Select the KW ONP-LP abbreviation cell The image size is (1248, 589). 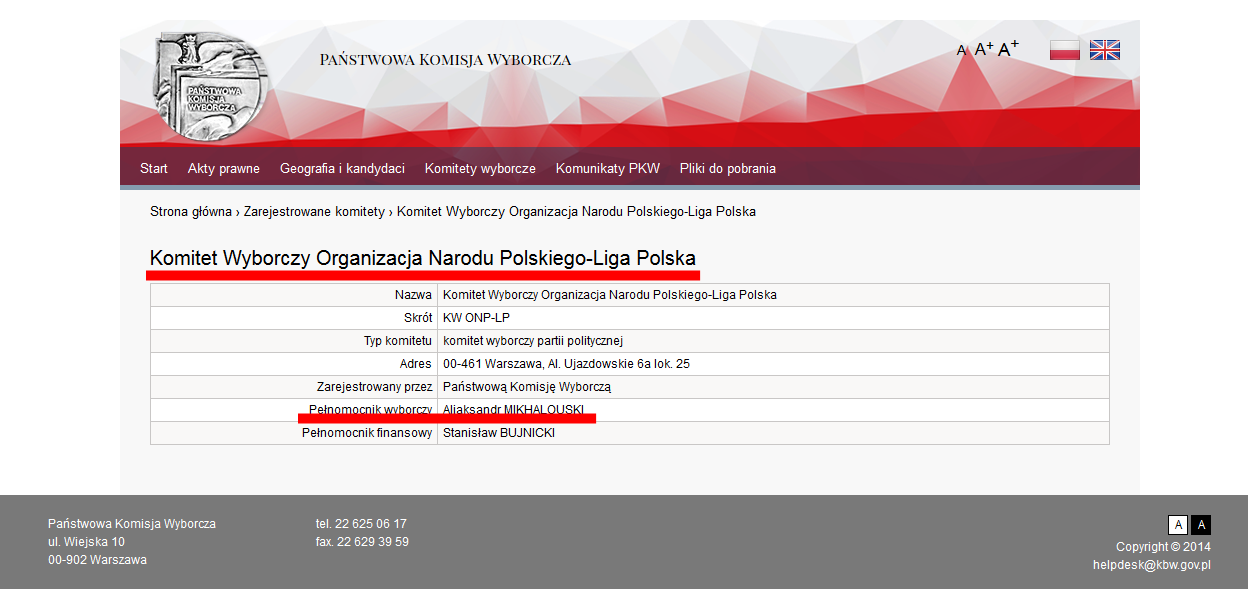[x=773, y=318]
